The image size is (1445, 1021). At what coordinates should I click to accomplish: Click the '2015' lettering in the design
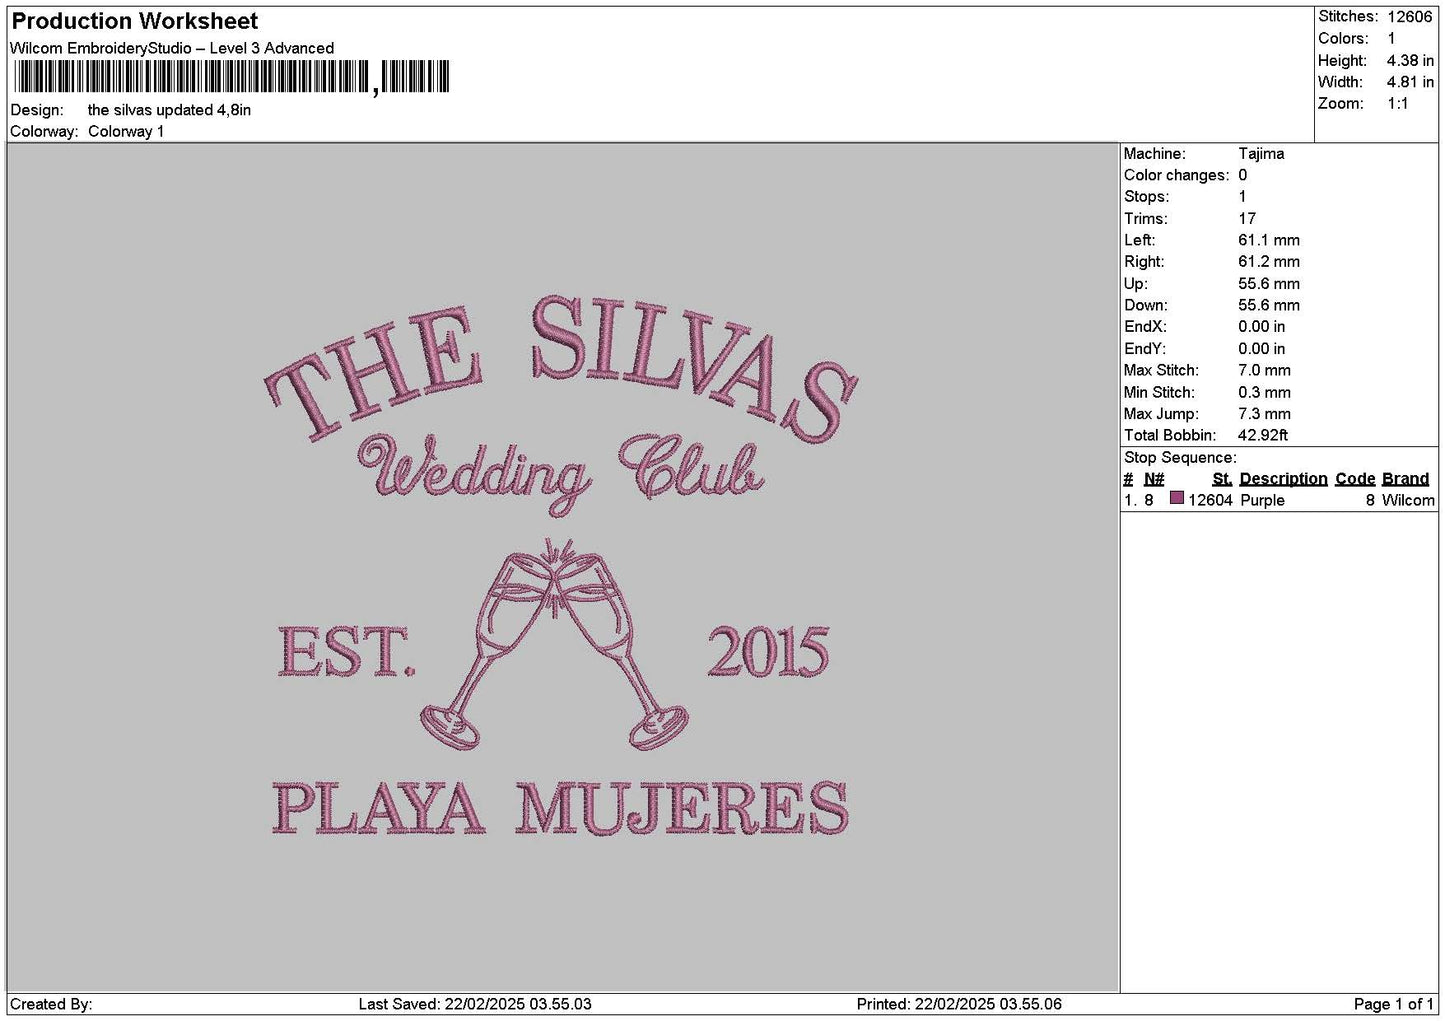click(x=768, y=651)
